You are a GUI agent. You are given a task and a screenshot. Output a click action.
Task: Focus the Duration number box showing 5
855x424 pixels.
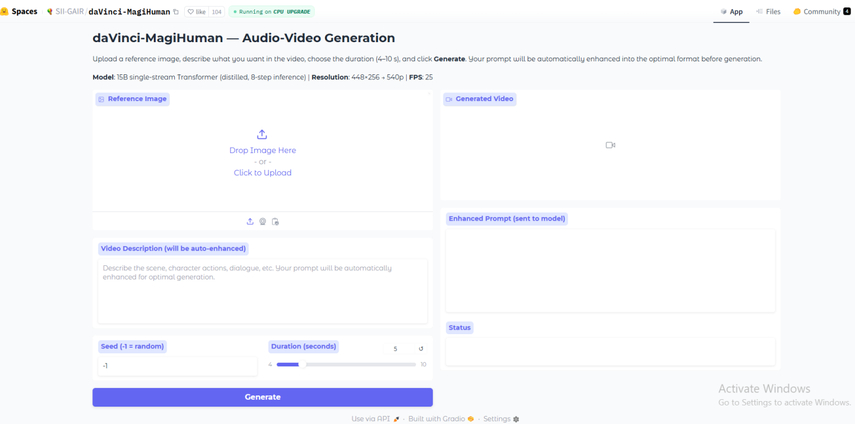398,349
